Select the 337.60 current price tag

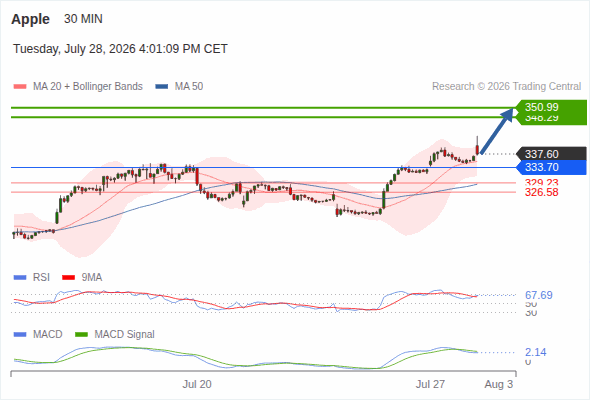[551, 154]
